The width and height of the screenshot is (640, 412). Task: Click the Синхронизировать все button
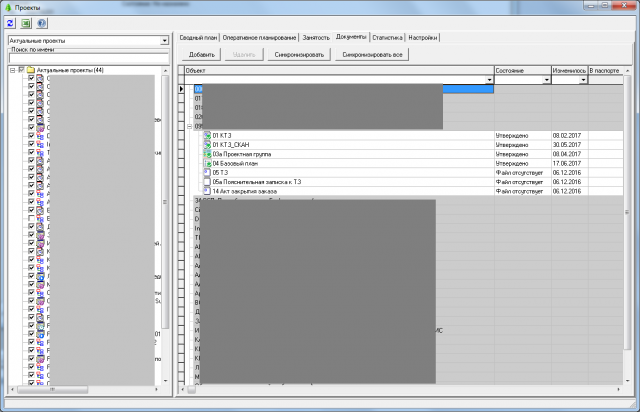tap(372, 54)
